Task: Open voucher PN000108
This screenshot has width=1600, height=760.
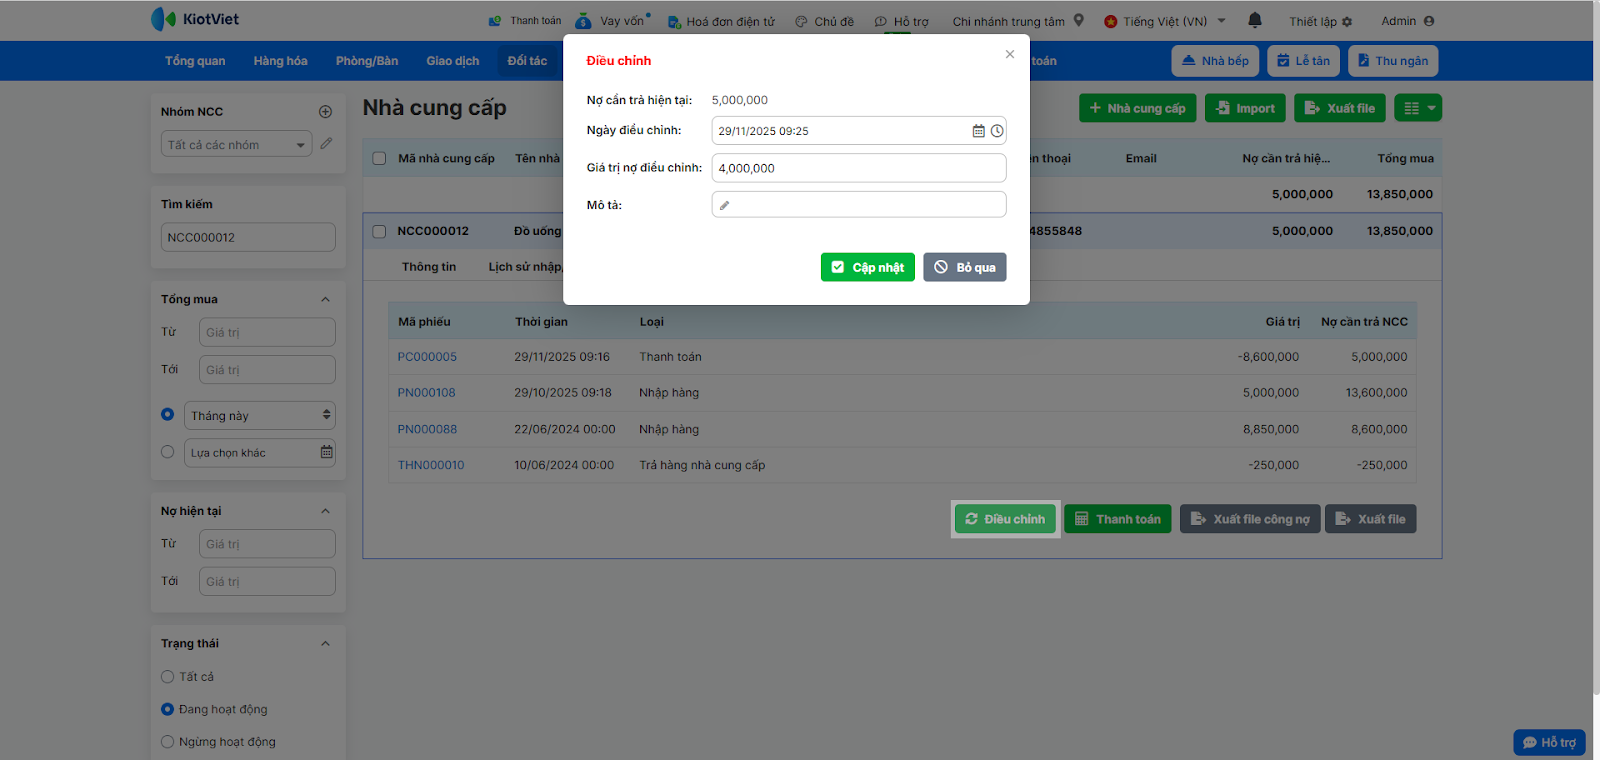Action: coord(426,393)
